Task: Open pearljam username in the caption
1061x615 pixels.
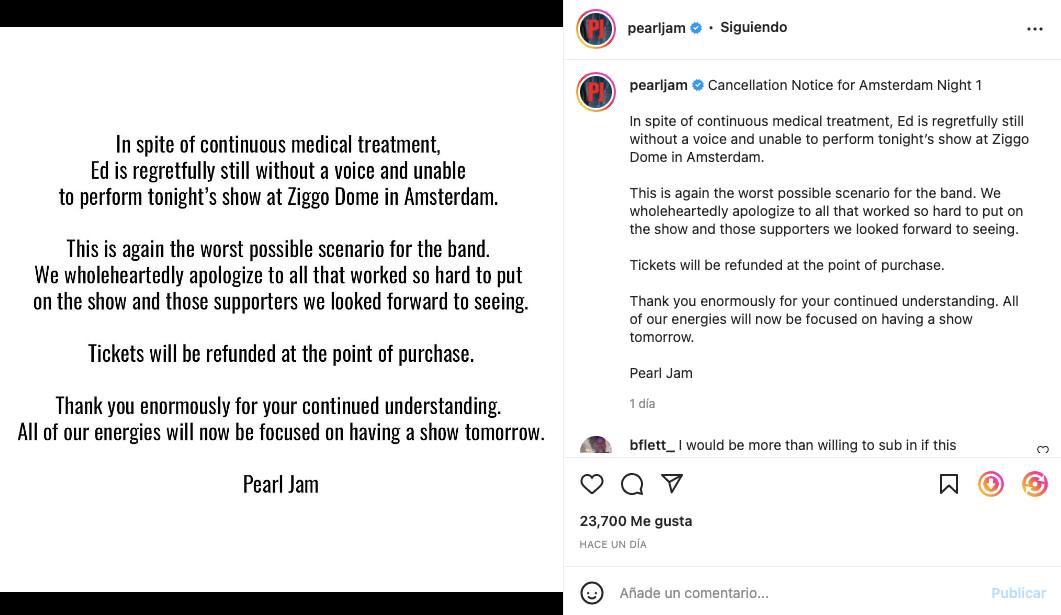Action: point(658,86)
